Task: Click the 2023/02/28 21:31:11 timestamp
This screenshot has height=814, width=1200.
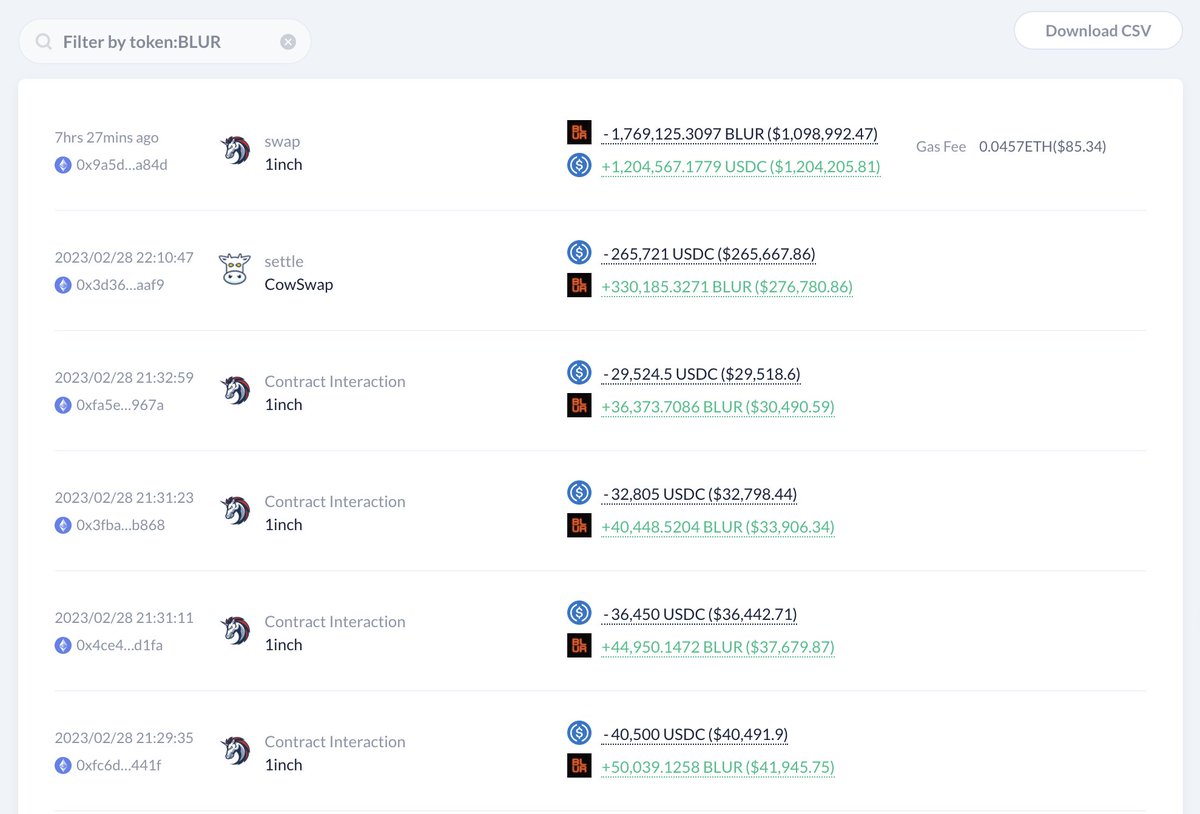Action: [124, 617]
